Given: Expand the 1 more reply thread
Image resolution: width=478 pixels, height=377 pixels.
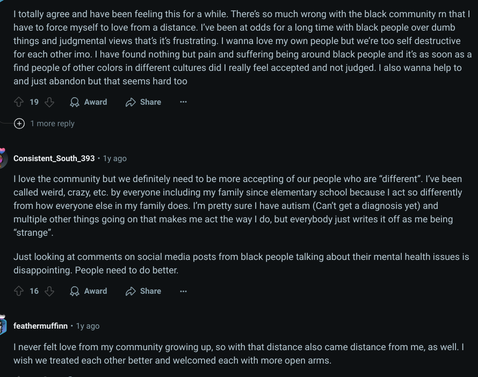Looking at the screenshot, I should coord(52,124).
